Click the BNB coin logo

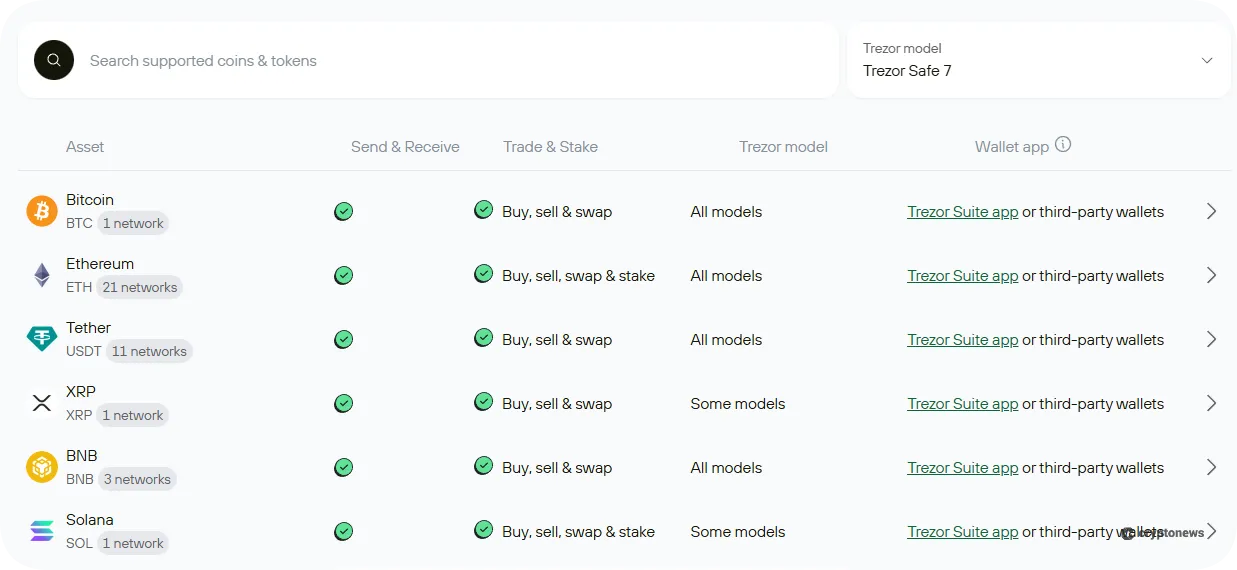coord(42,467)
